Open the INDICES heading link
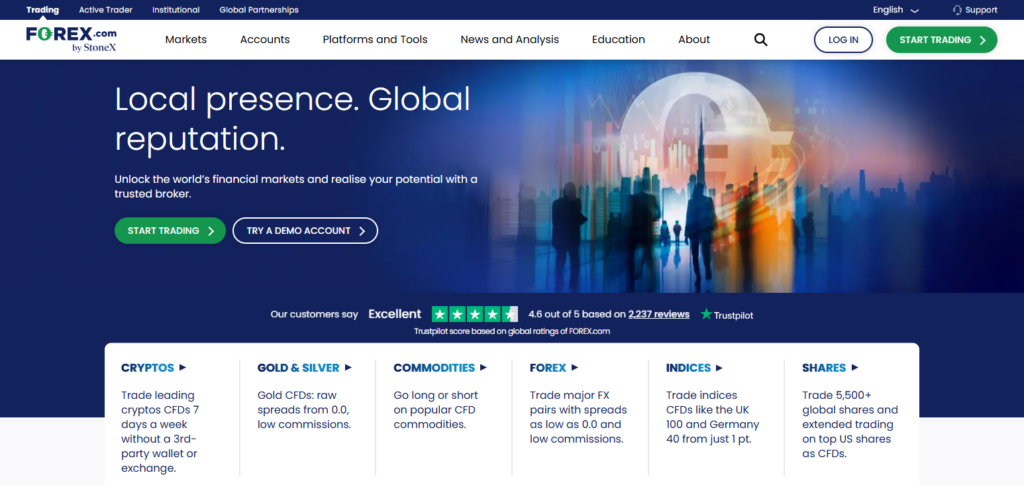The height and width of the screenshot is (485, 1024). pyautogui.click(x=688, y=368)
